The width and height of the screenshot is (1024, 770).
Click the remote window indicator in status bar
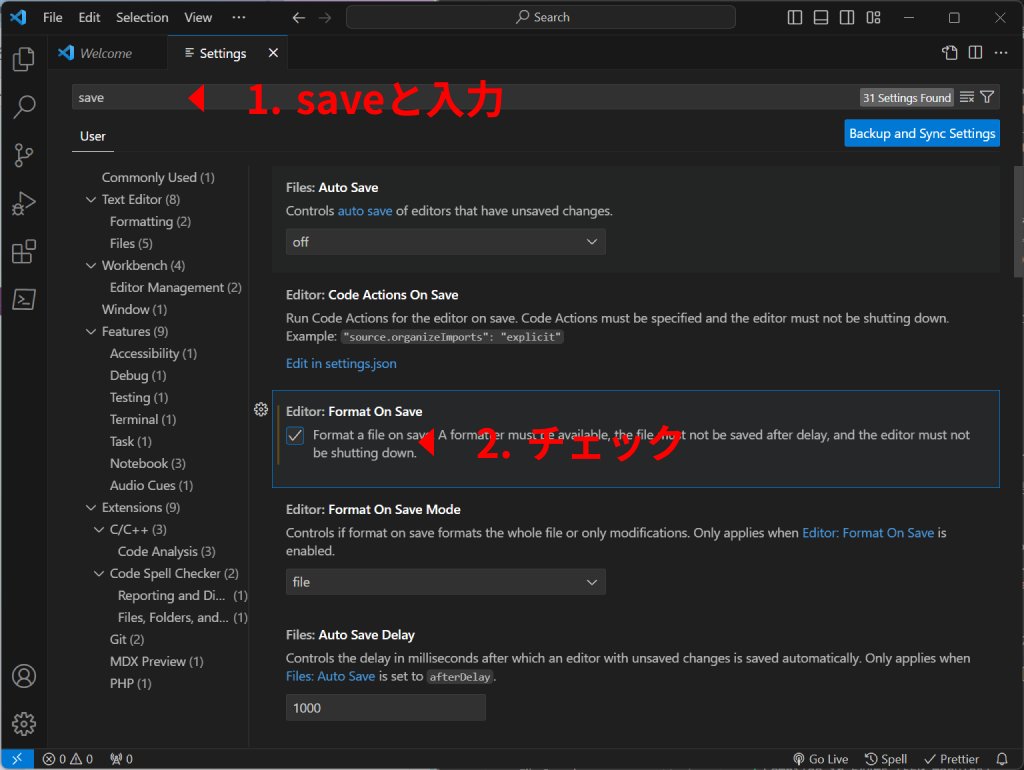[17, 758]
